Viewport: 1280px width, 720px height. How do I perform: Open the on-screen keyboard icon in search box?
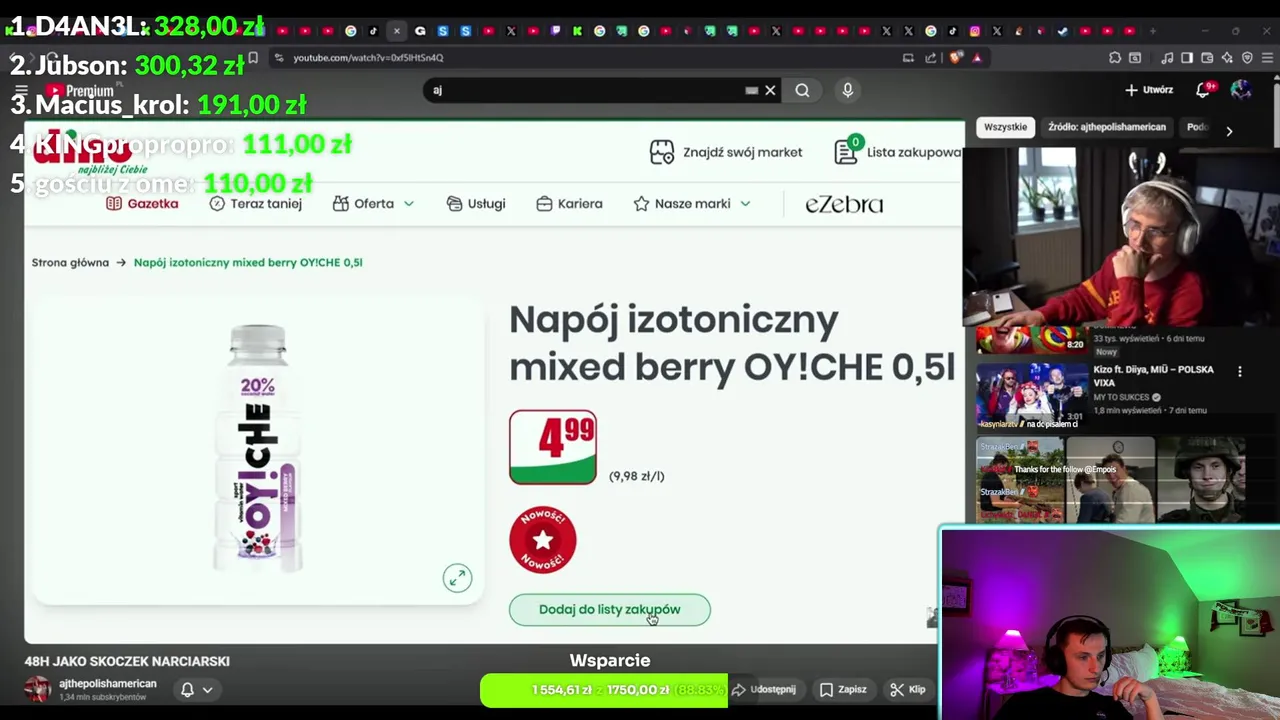tap(752, 90)
